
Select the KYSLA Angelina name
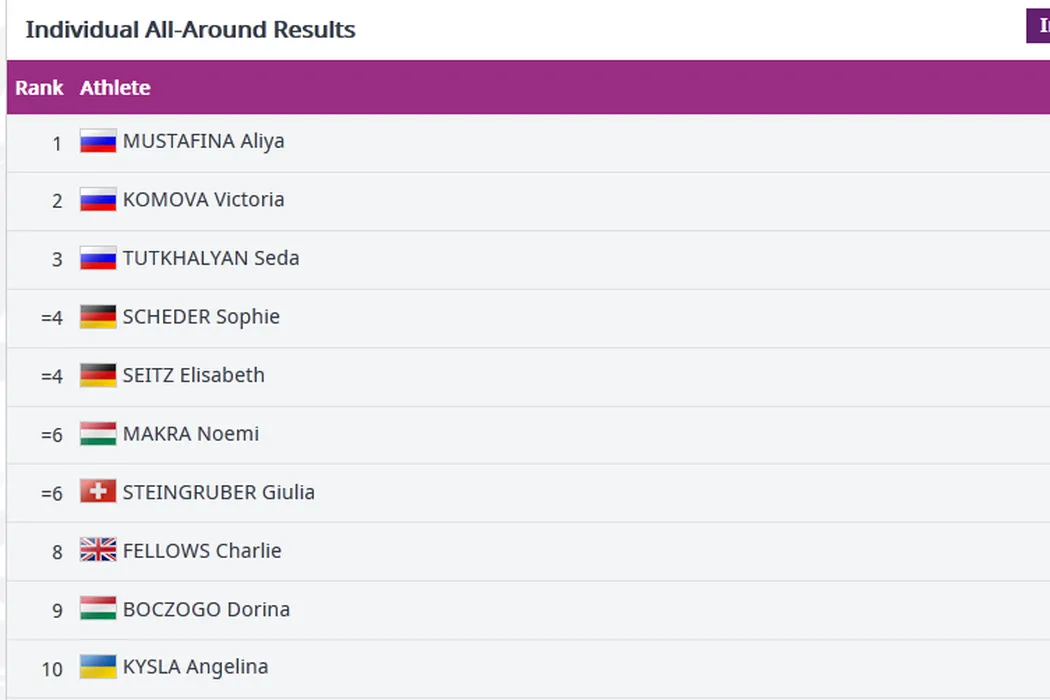click(195, 667)
